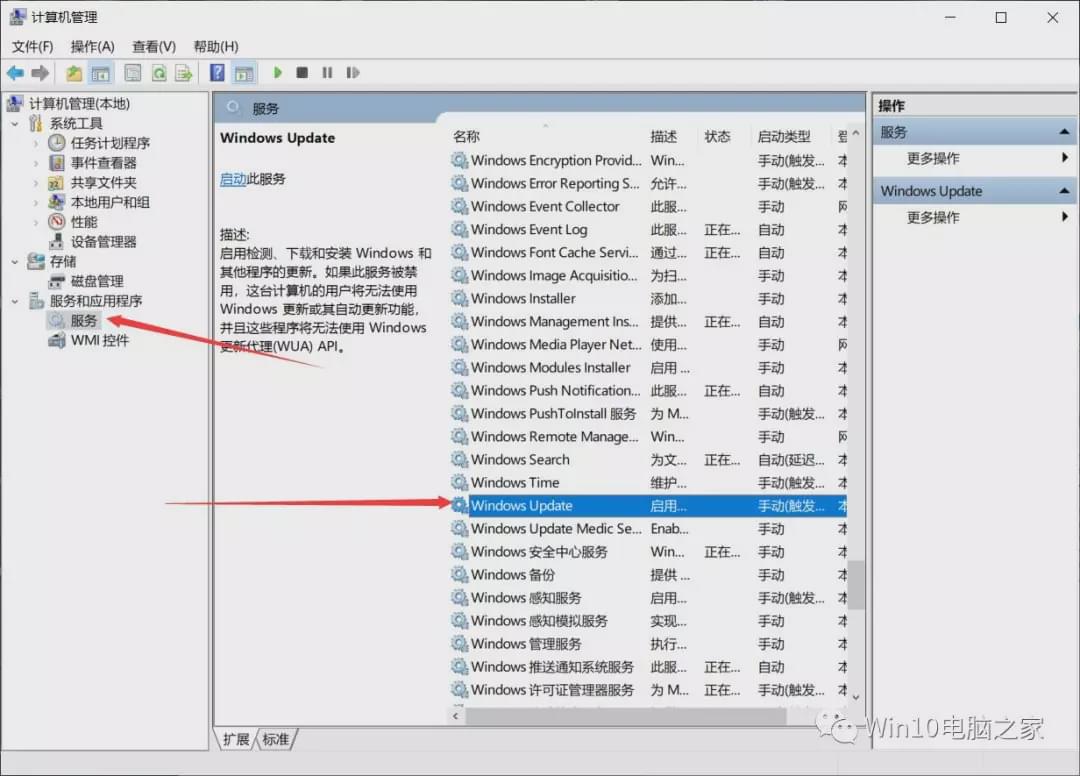Select the Windows 安全中心服务 row

click(649, 552)
